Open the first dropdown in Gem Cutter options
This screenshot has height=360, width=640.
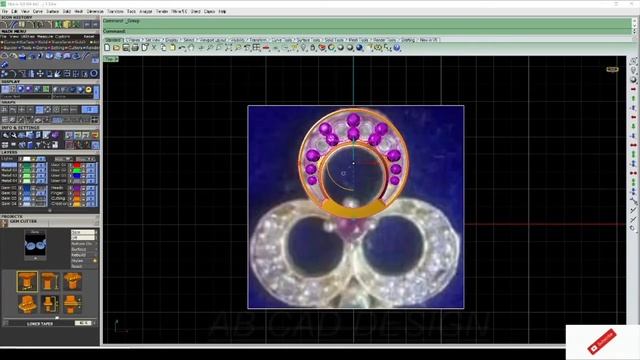(x=83, y=232)
